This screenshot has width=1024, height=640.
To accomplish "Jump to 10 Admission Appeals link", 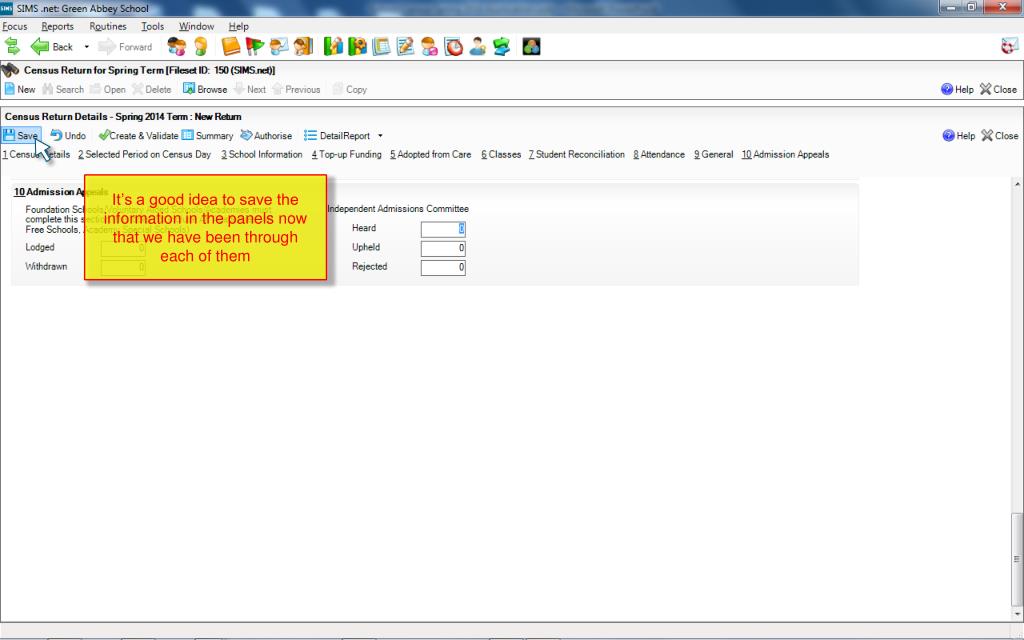I will (785, 155).
